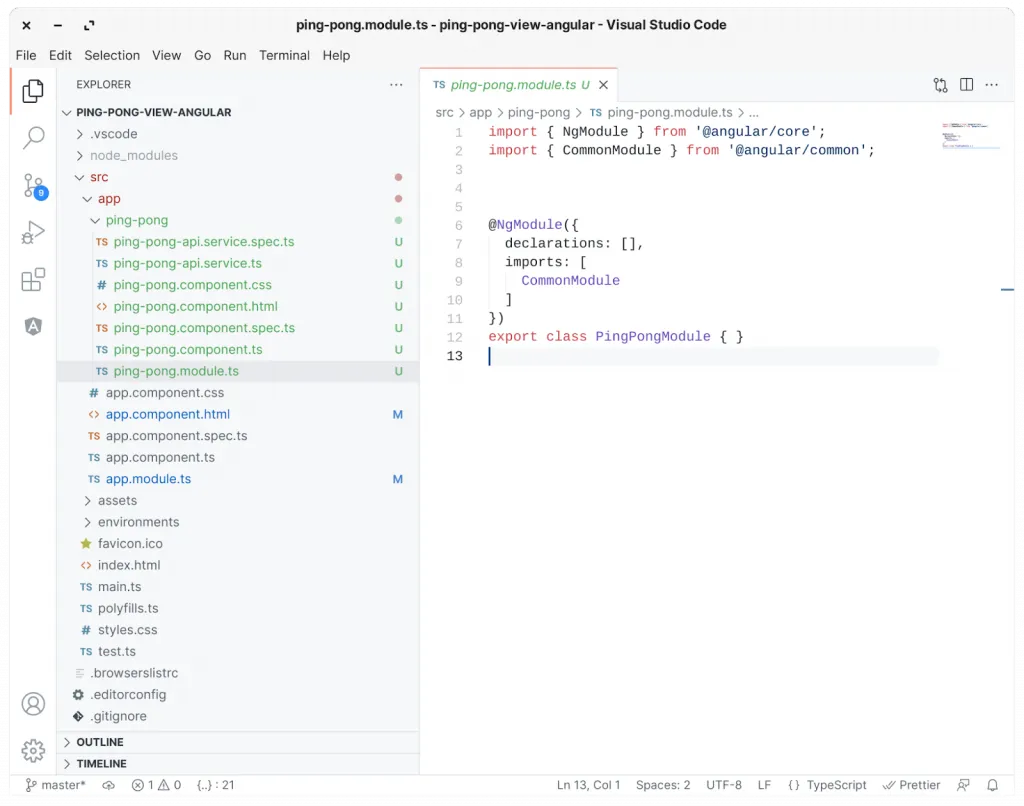Screen dimensions: 1024x806
Task: Open the Extensions view icon
Action: coord(33,280)
